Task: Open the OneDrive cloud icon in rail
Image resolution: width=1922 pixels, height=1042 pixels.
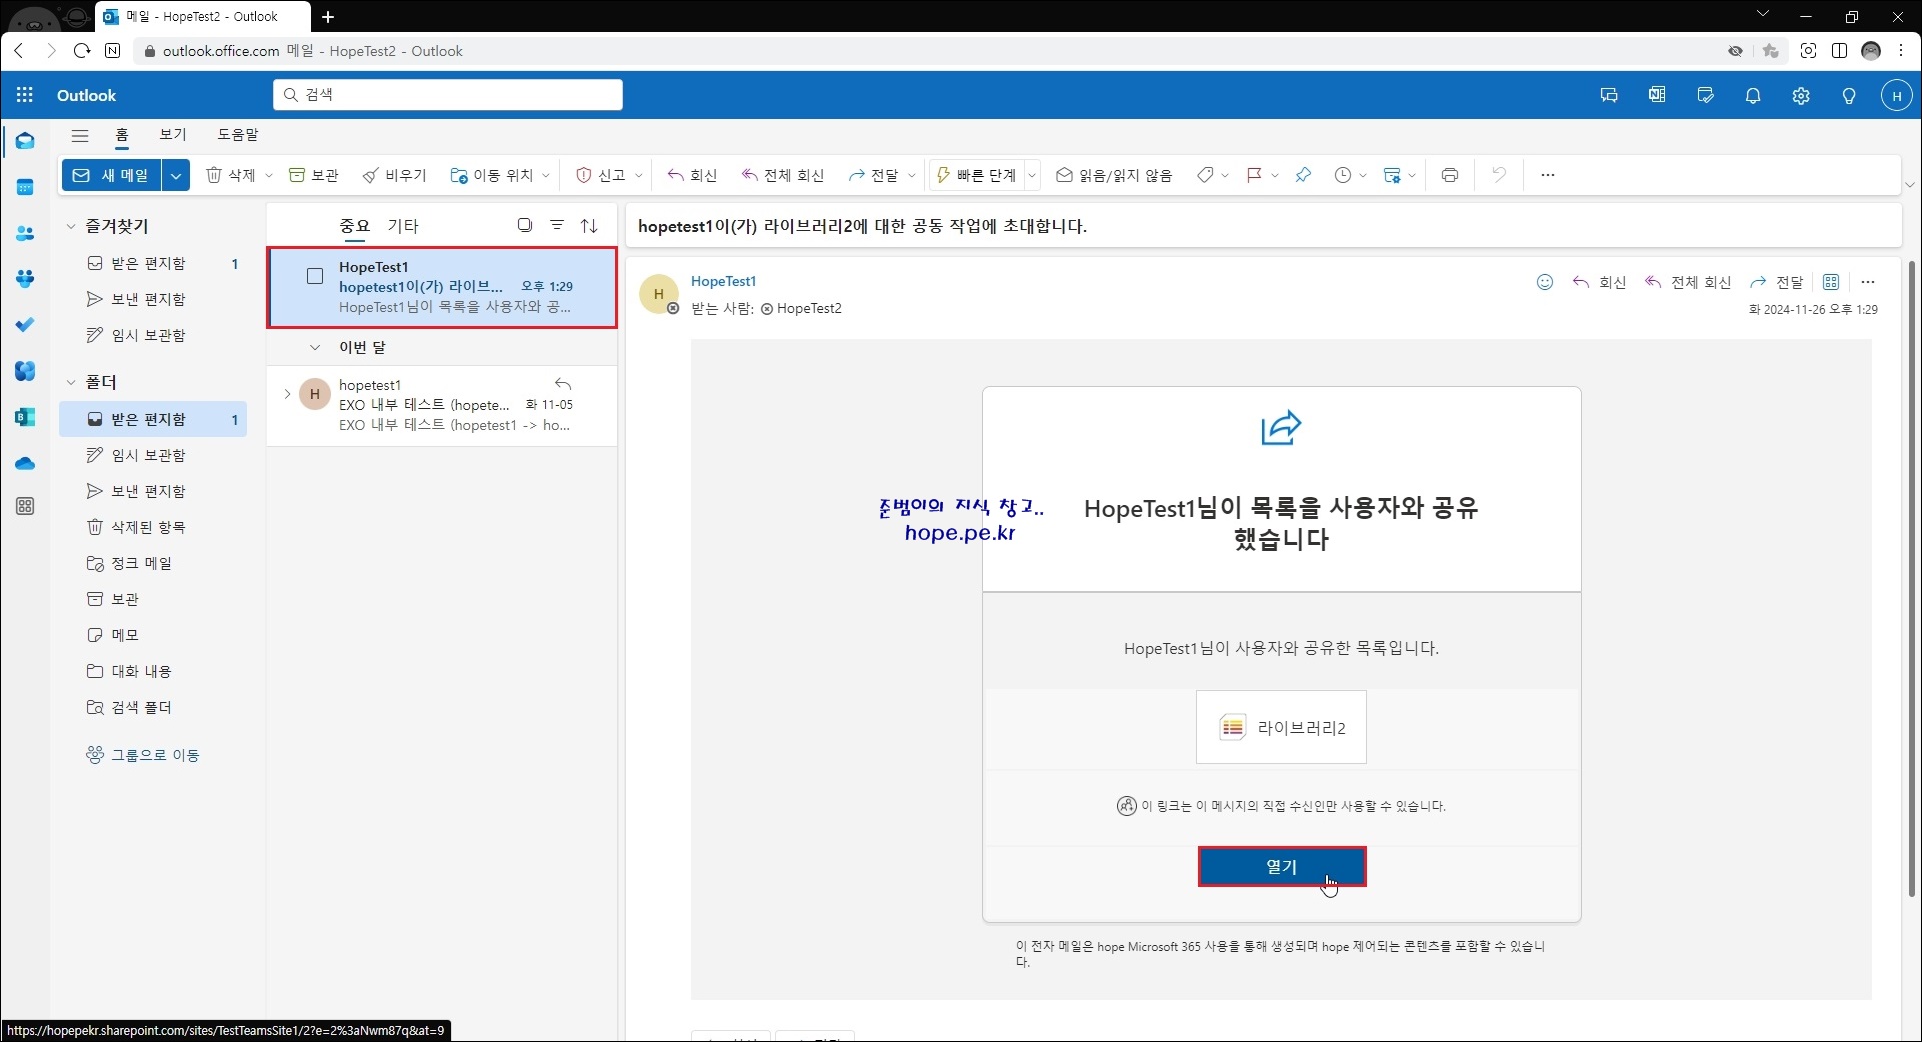Action: pyautogui.click(x=25, y=463)
